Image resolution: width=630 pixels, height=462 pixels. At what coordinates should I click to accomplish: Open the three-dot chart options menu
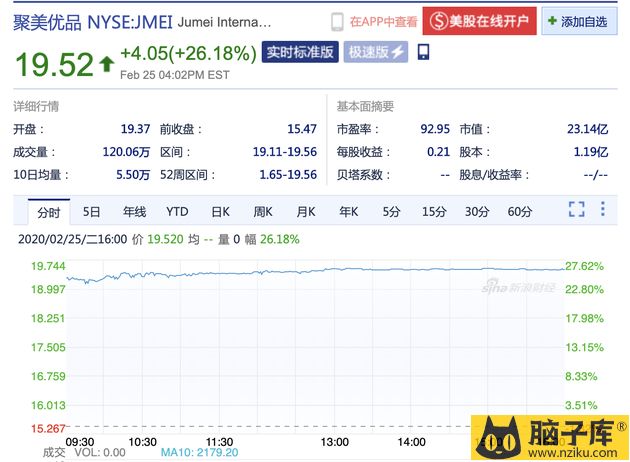click(603, 209)
